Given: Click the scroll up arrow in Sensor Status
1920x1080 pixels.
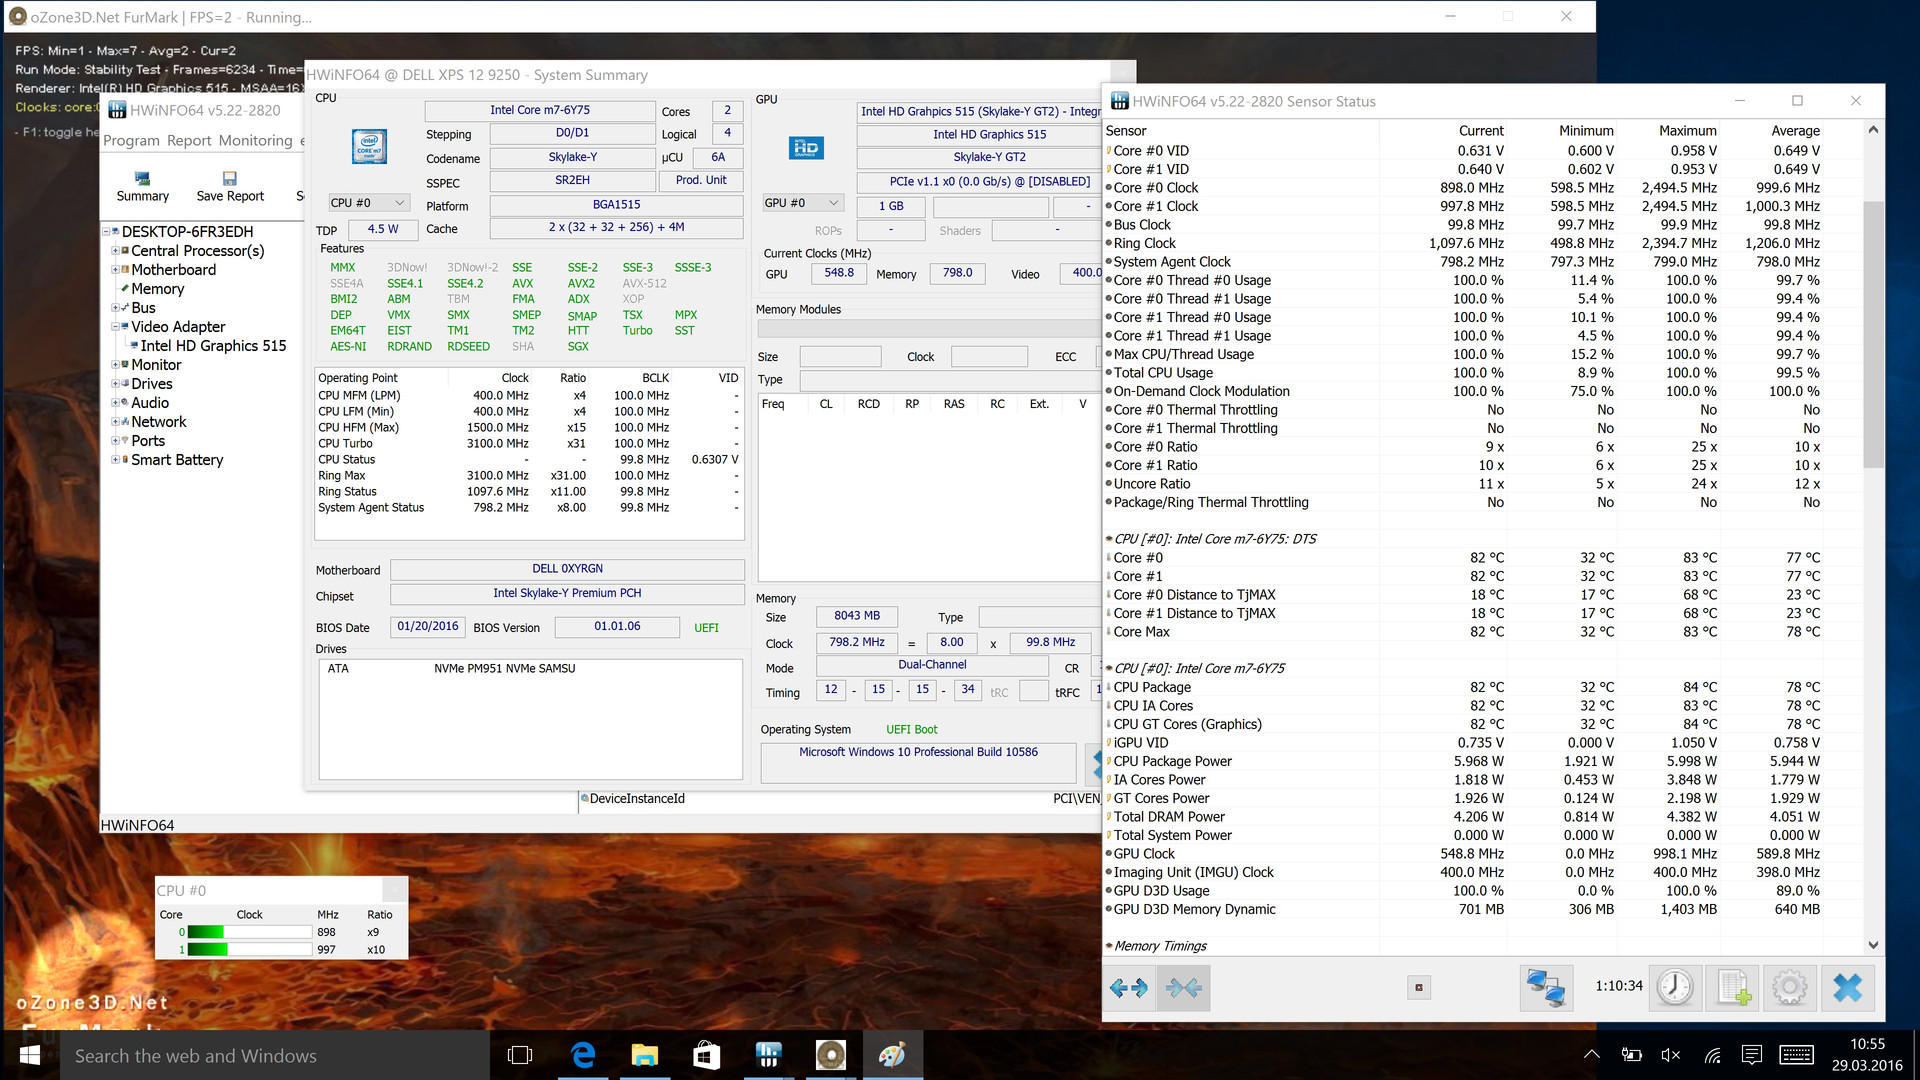Looking at the screenshot, I should tap(1873, 130).
